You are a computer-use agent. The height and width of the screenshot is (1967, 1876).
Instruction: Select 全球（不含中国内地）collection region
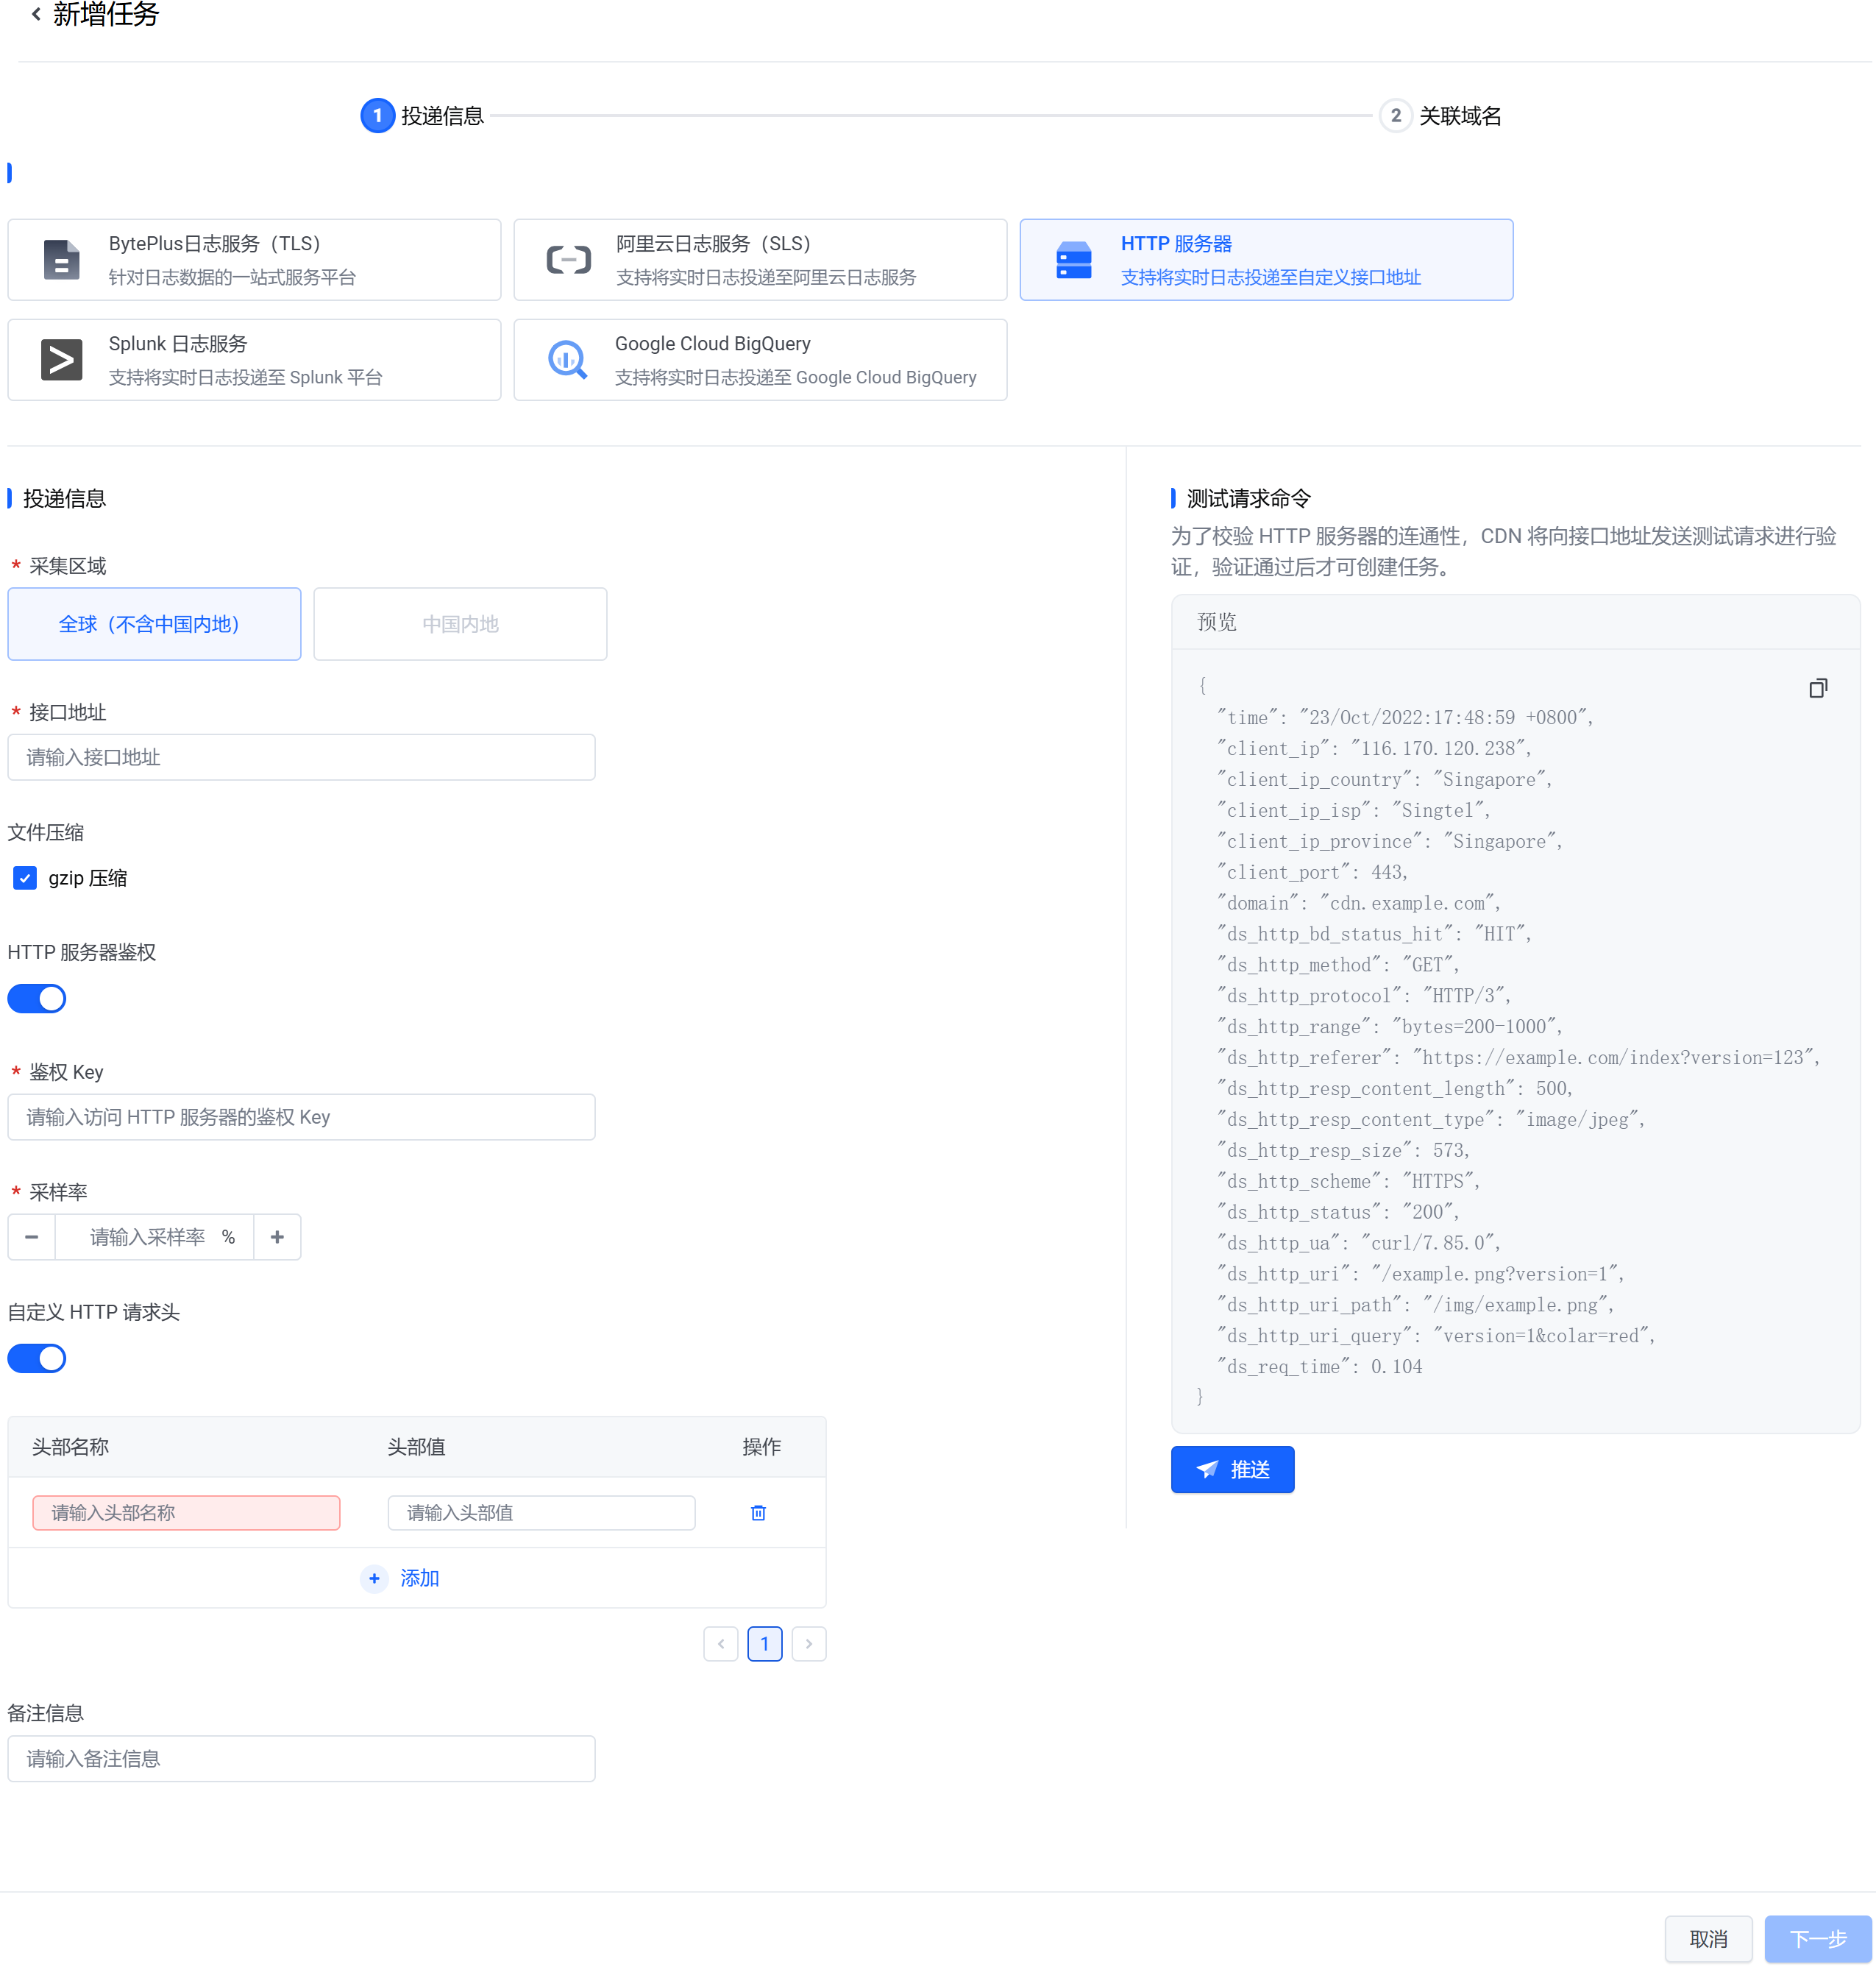154,624
